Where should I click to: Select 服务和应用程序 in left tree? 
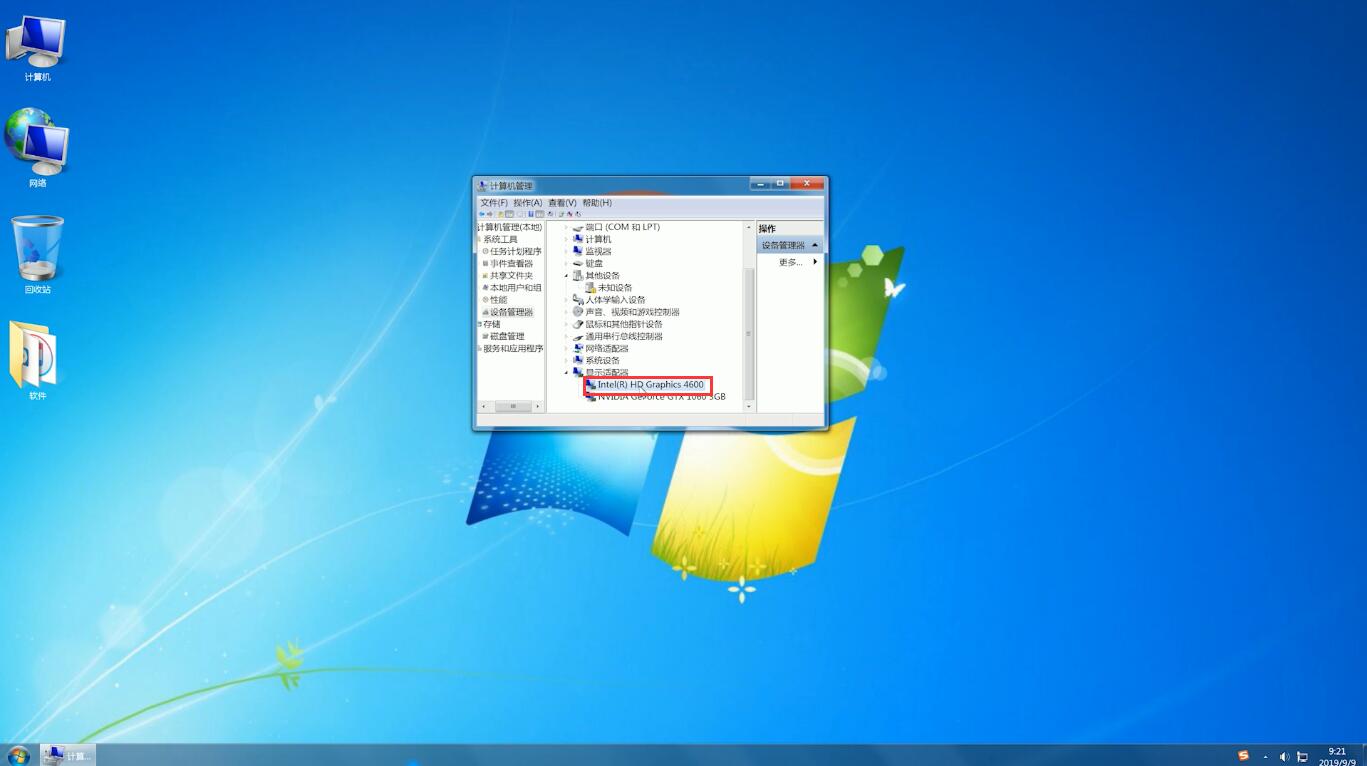(513, 348)
